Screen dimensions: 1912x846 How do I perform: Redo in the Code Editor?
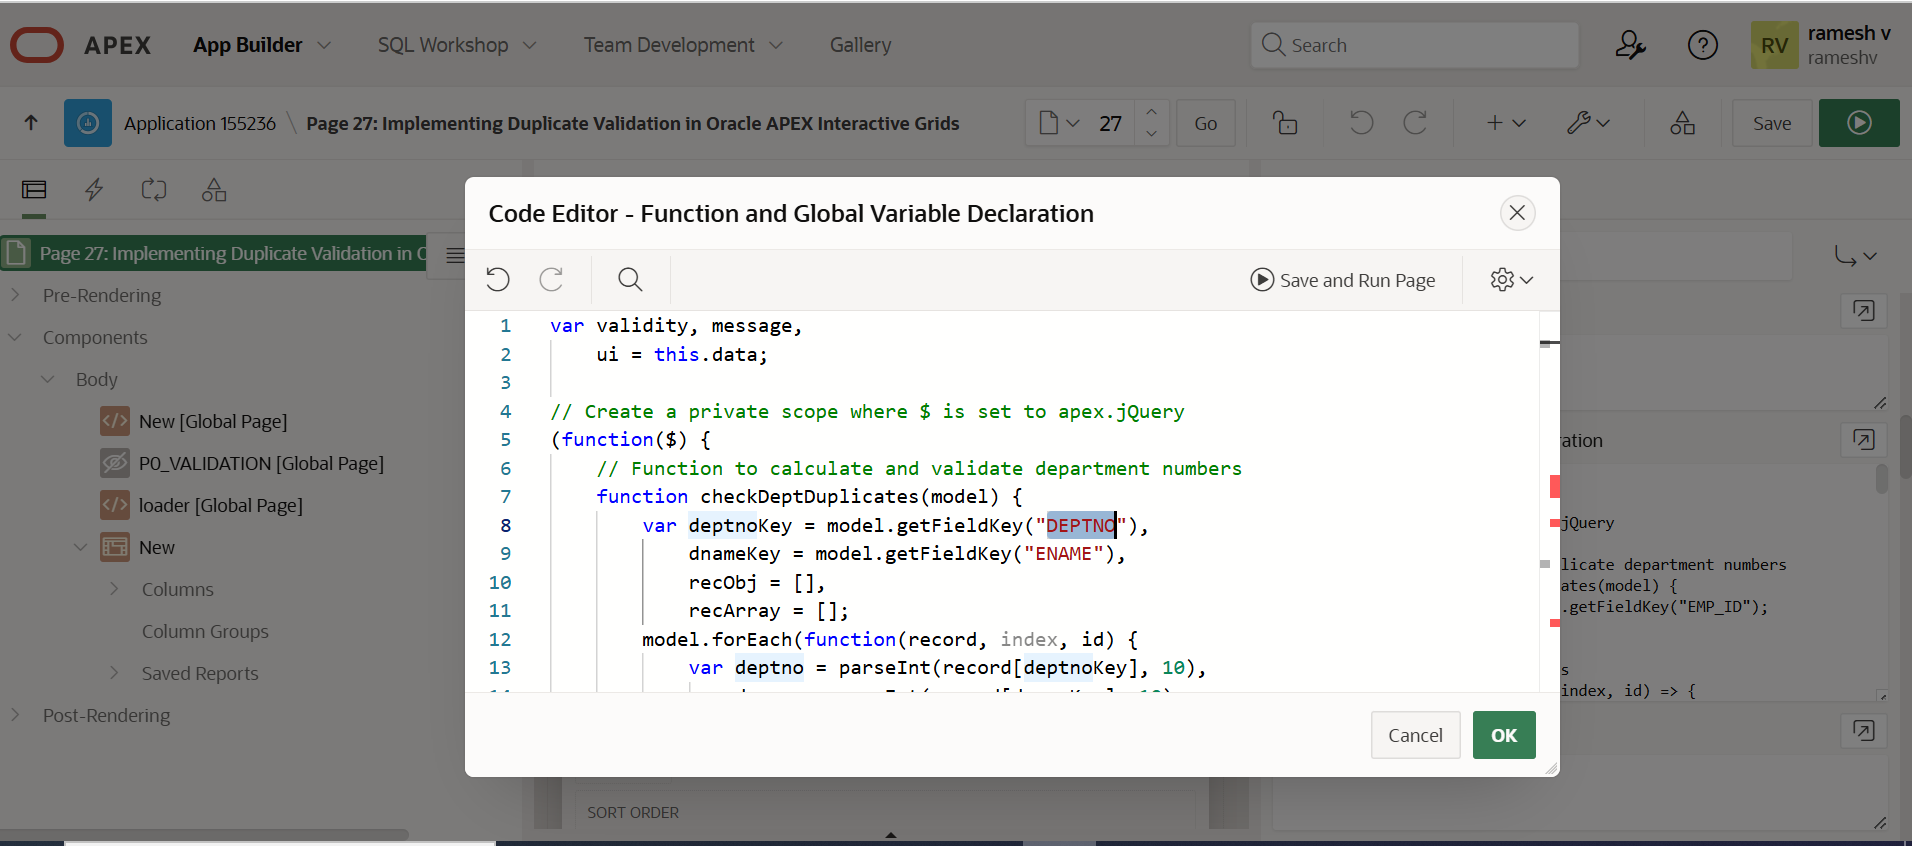[551, 279]
